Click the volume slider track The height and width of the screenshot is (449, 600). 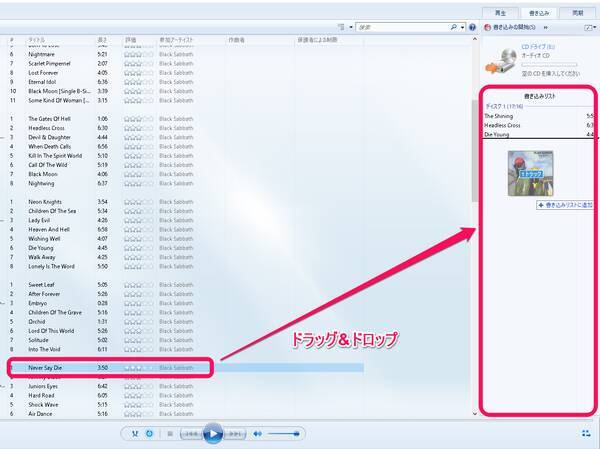coord(284,434)
